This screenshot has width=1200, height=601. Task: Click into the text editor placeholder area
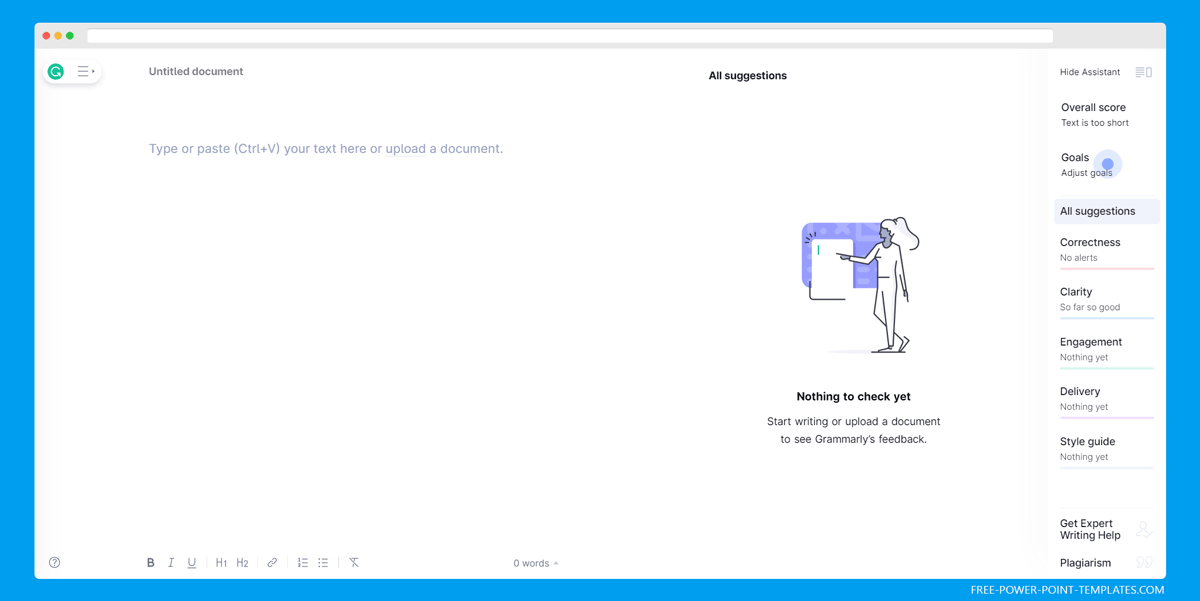326,149
